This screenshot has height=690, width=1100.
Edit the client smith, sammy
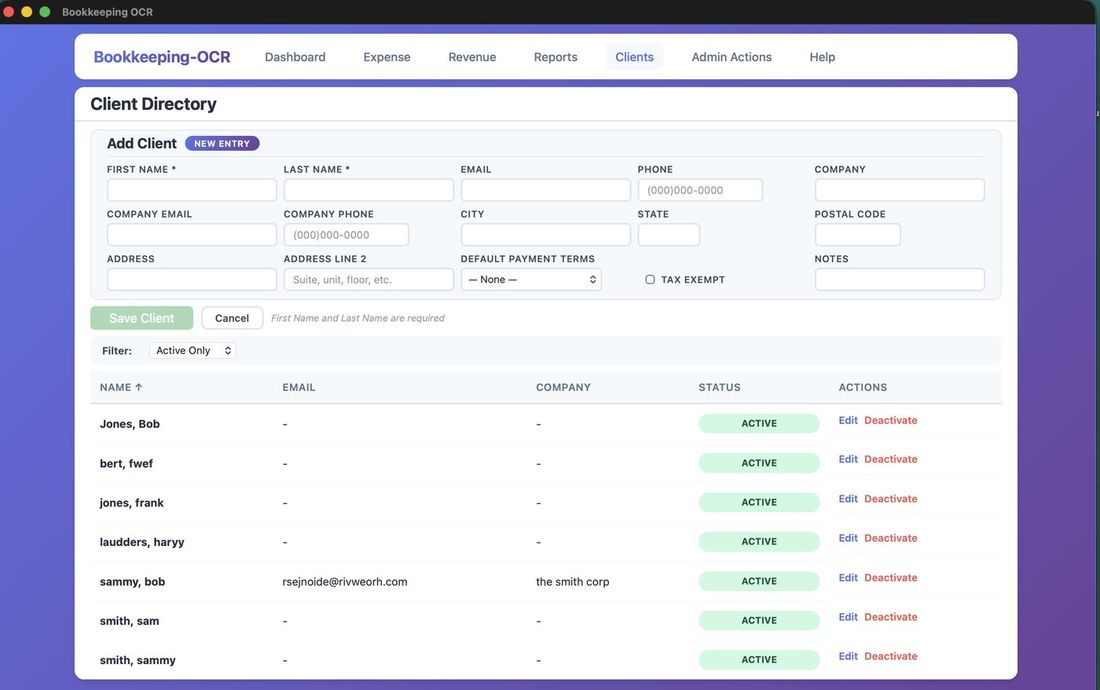(x=847, y=656)
